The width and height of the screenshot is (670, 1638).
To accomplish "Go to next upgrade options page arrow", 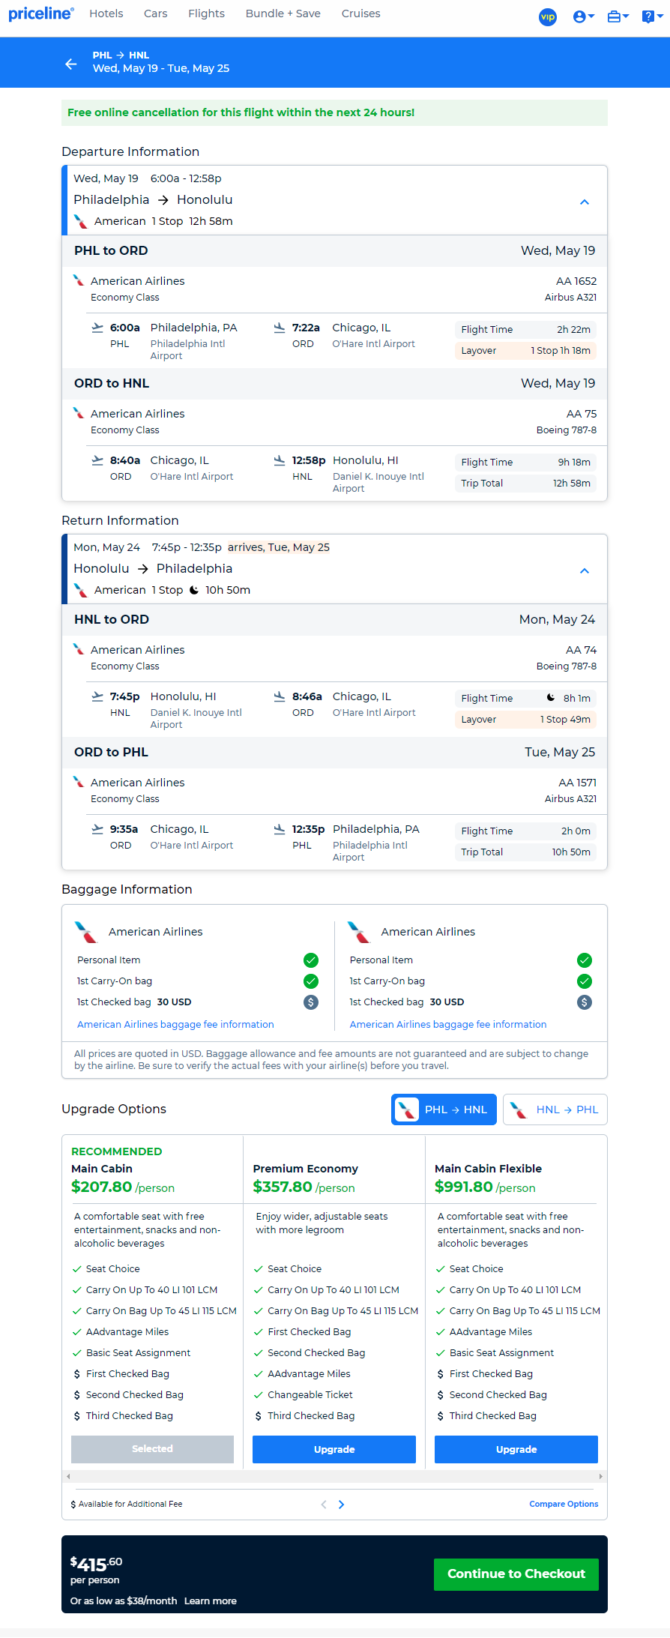I will pyautogui.click(x=341, y=1504).
